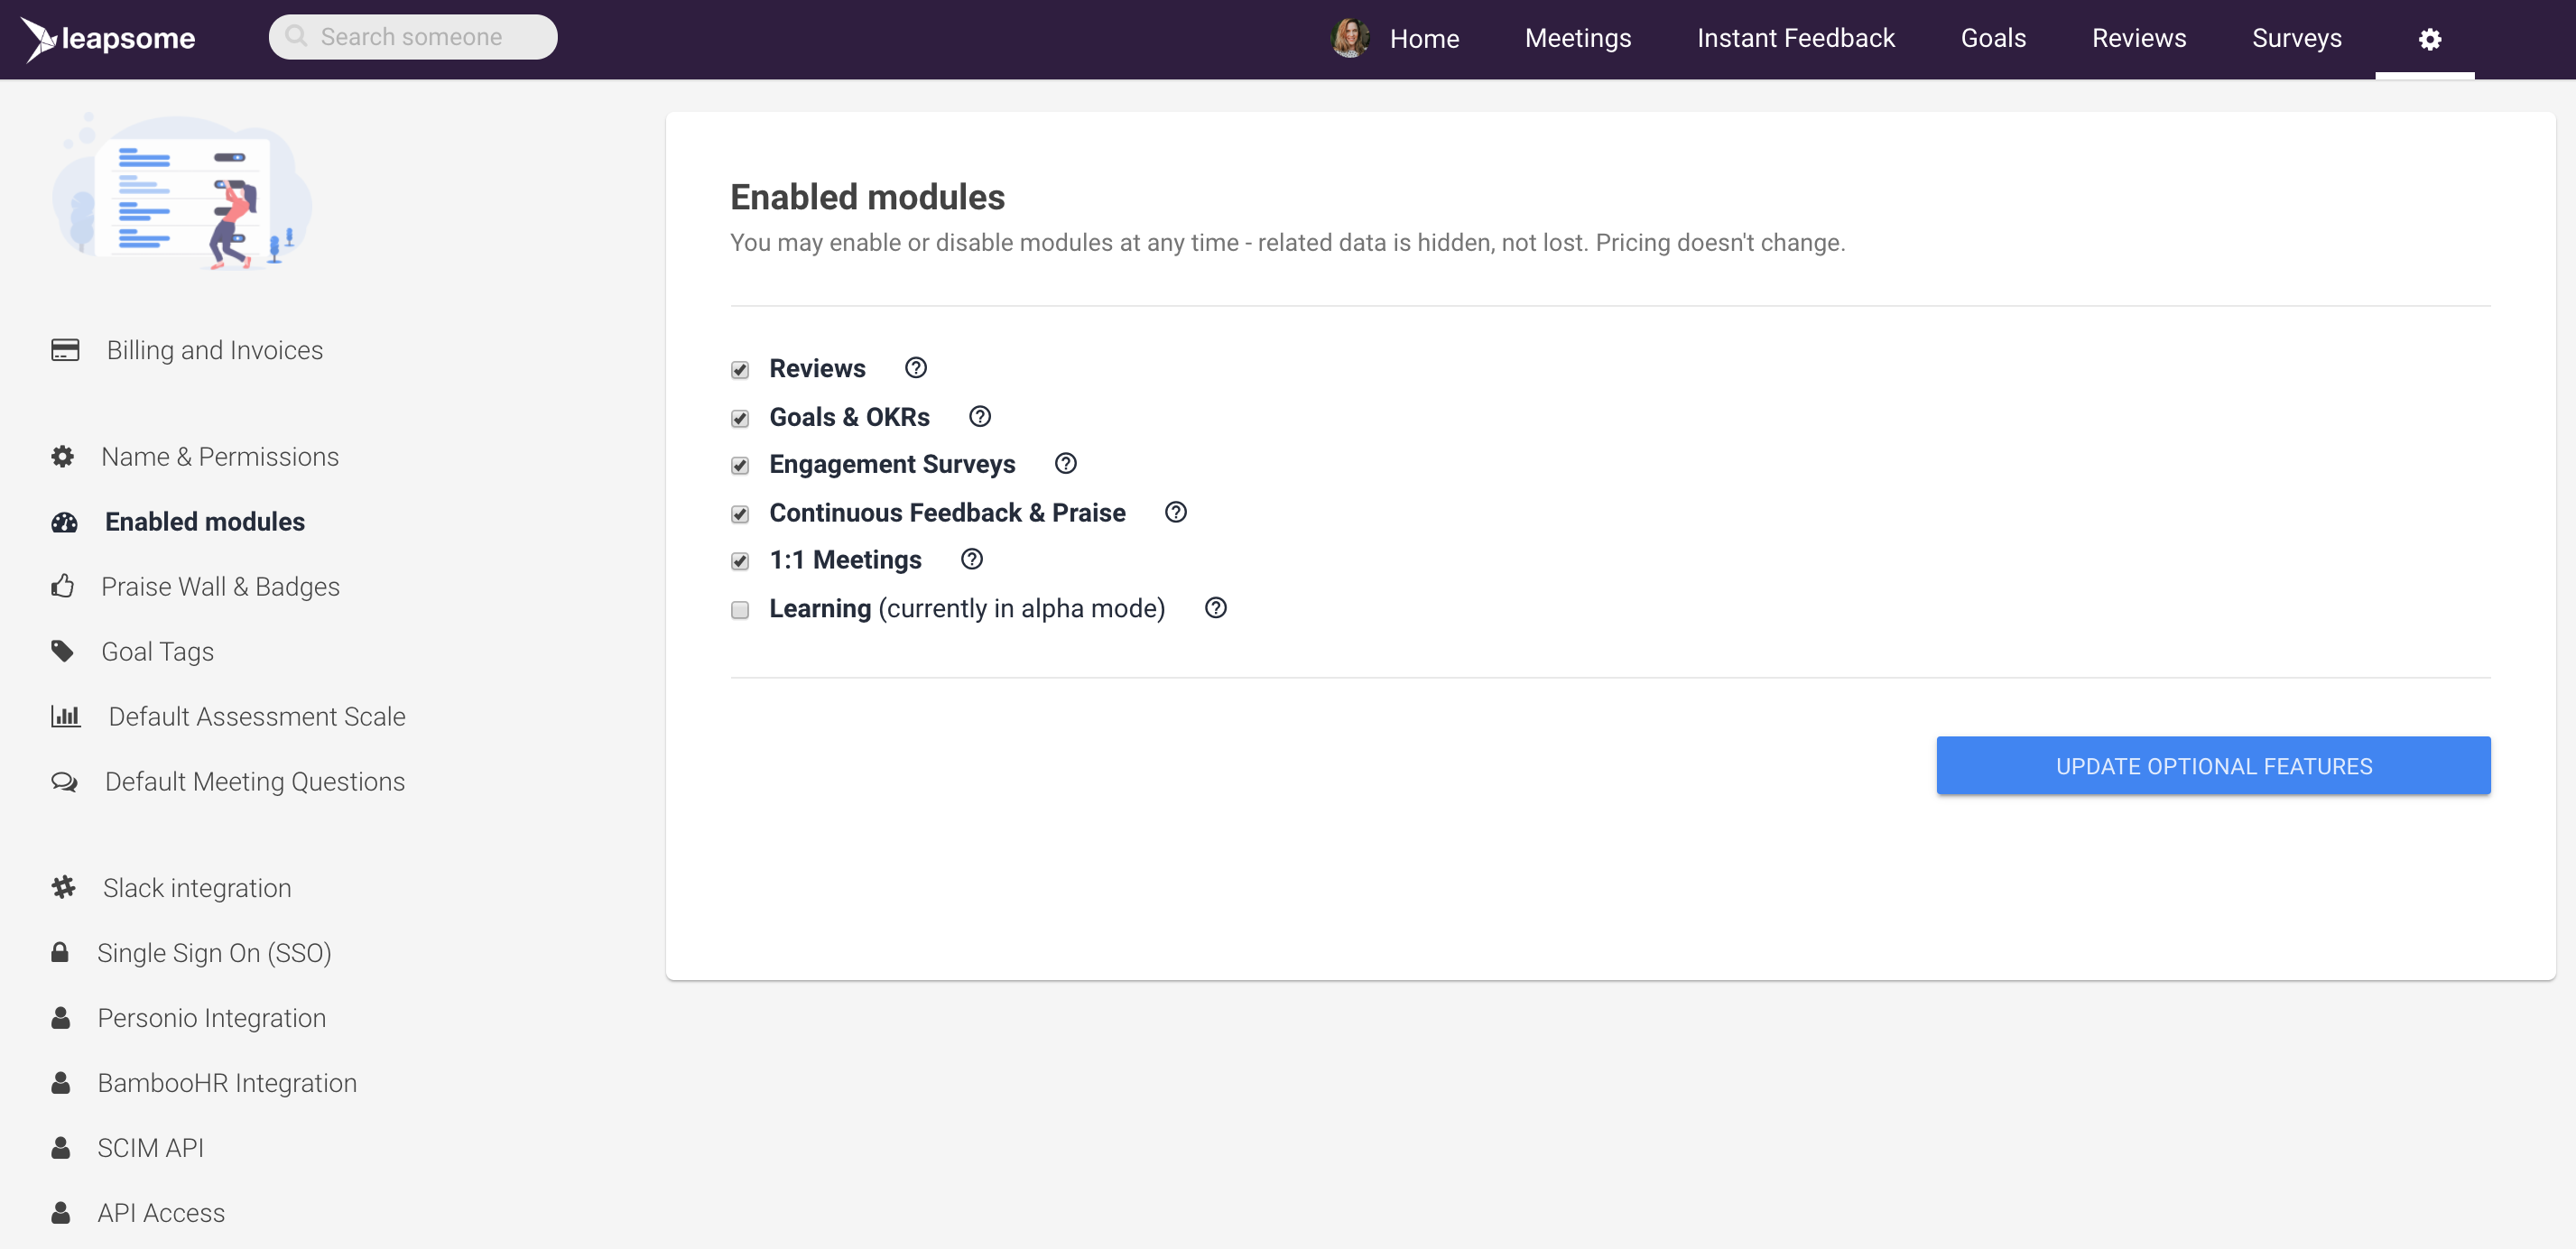Image resolution: width=2576 pixels, height=1249 pixels.
Task: Click the Search someone input field
Action: pyautogui.click(x=413, y=36)
